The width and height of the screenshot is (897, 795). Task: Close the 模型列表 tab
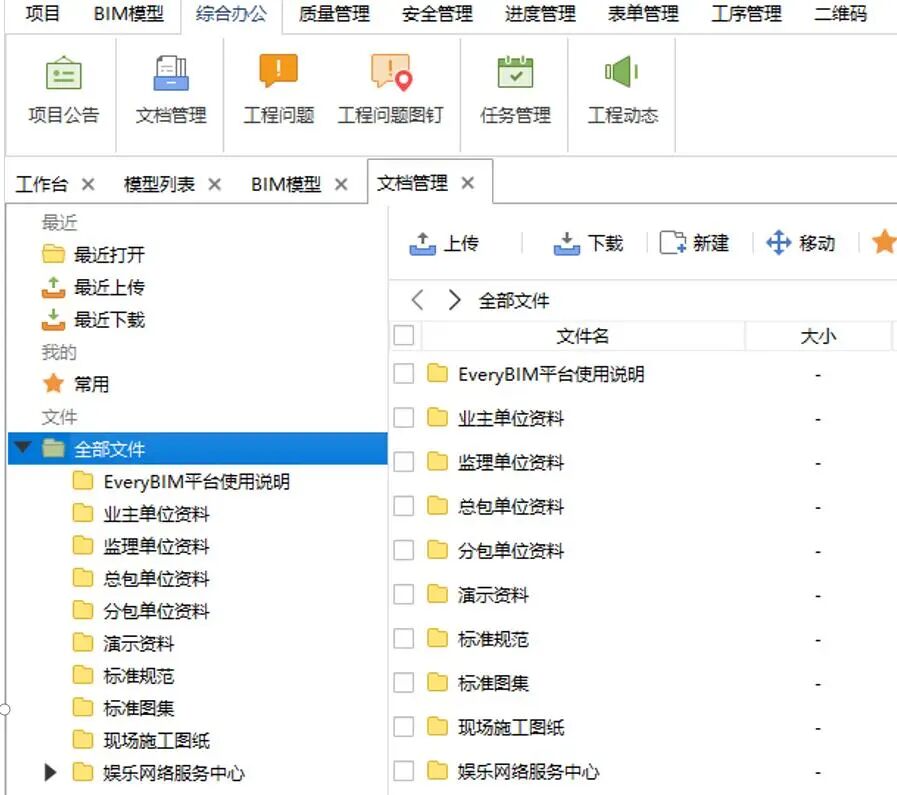pos(213,183)
